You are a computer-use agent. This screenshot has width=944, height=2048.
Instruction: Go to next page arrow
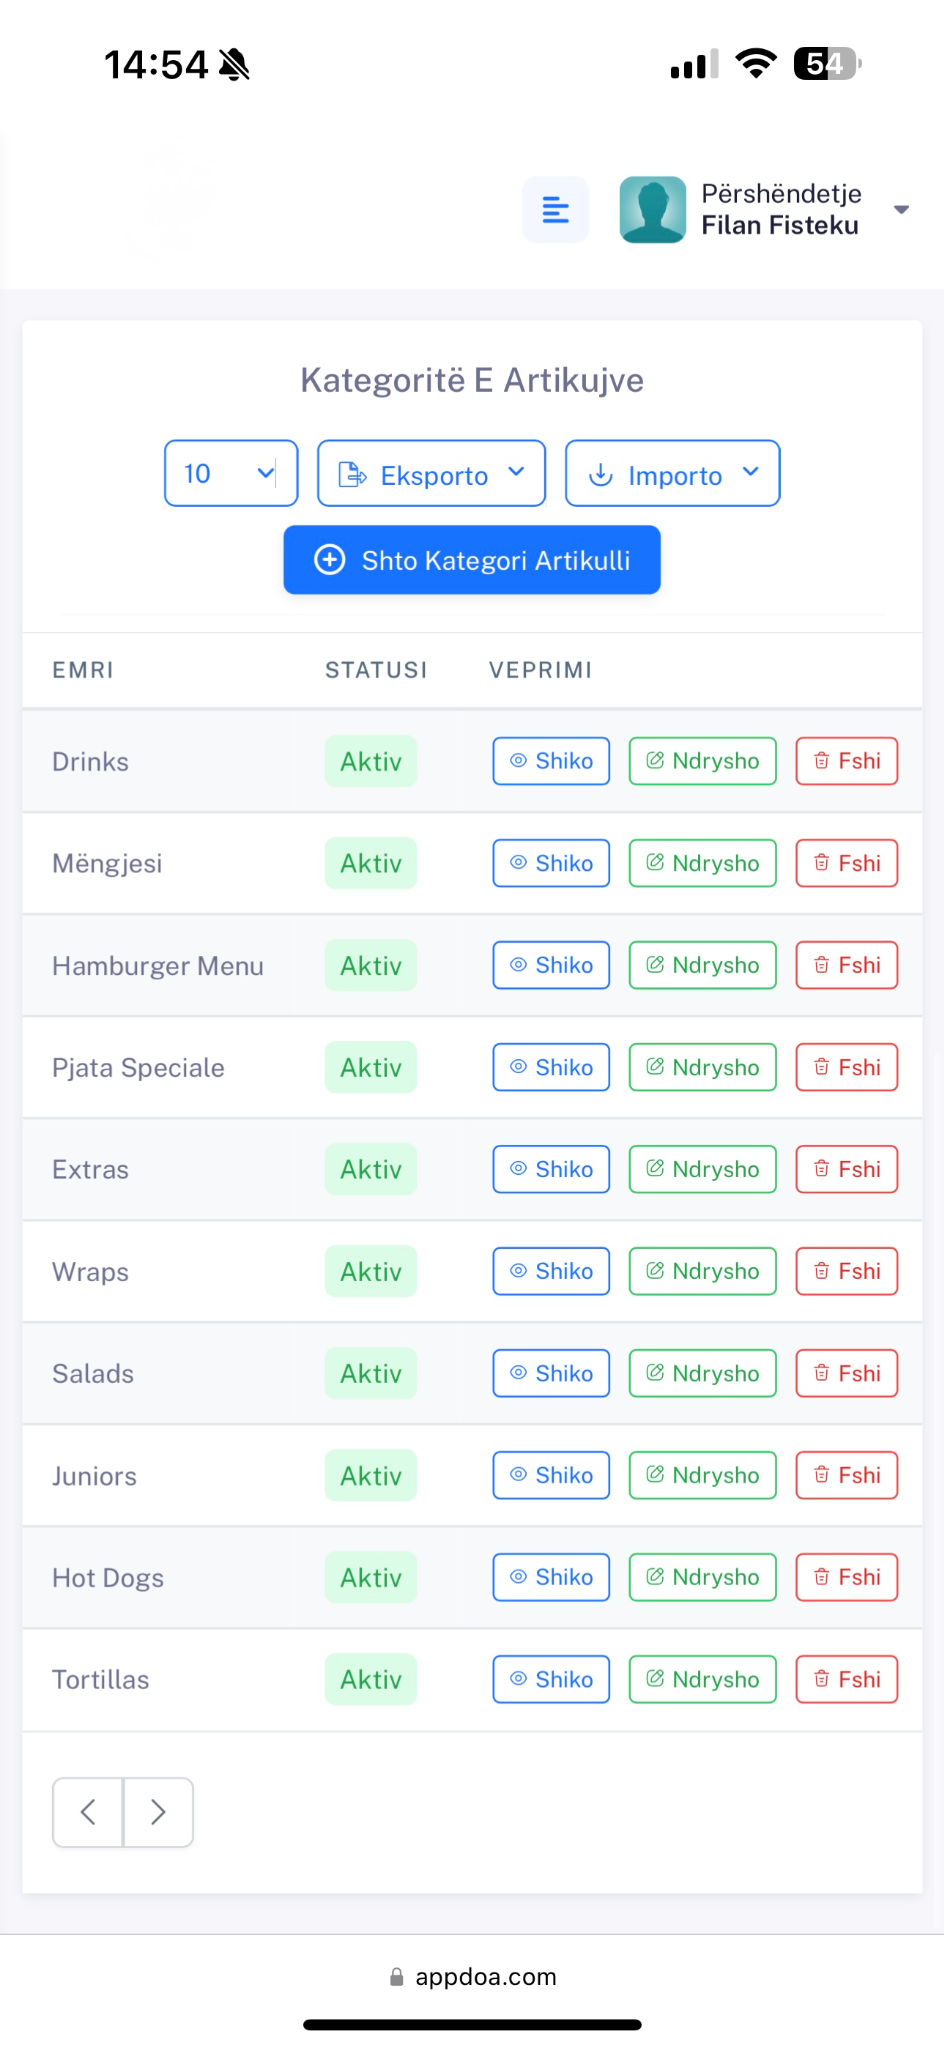[x=158, y=1812]
